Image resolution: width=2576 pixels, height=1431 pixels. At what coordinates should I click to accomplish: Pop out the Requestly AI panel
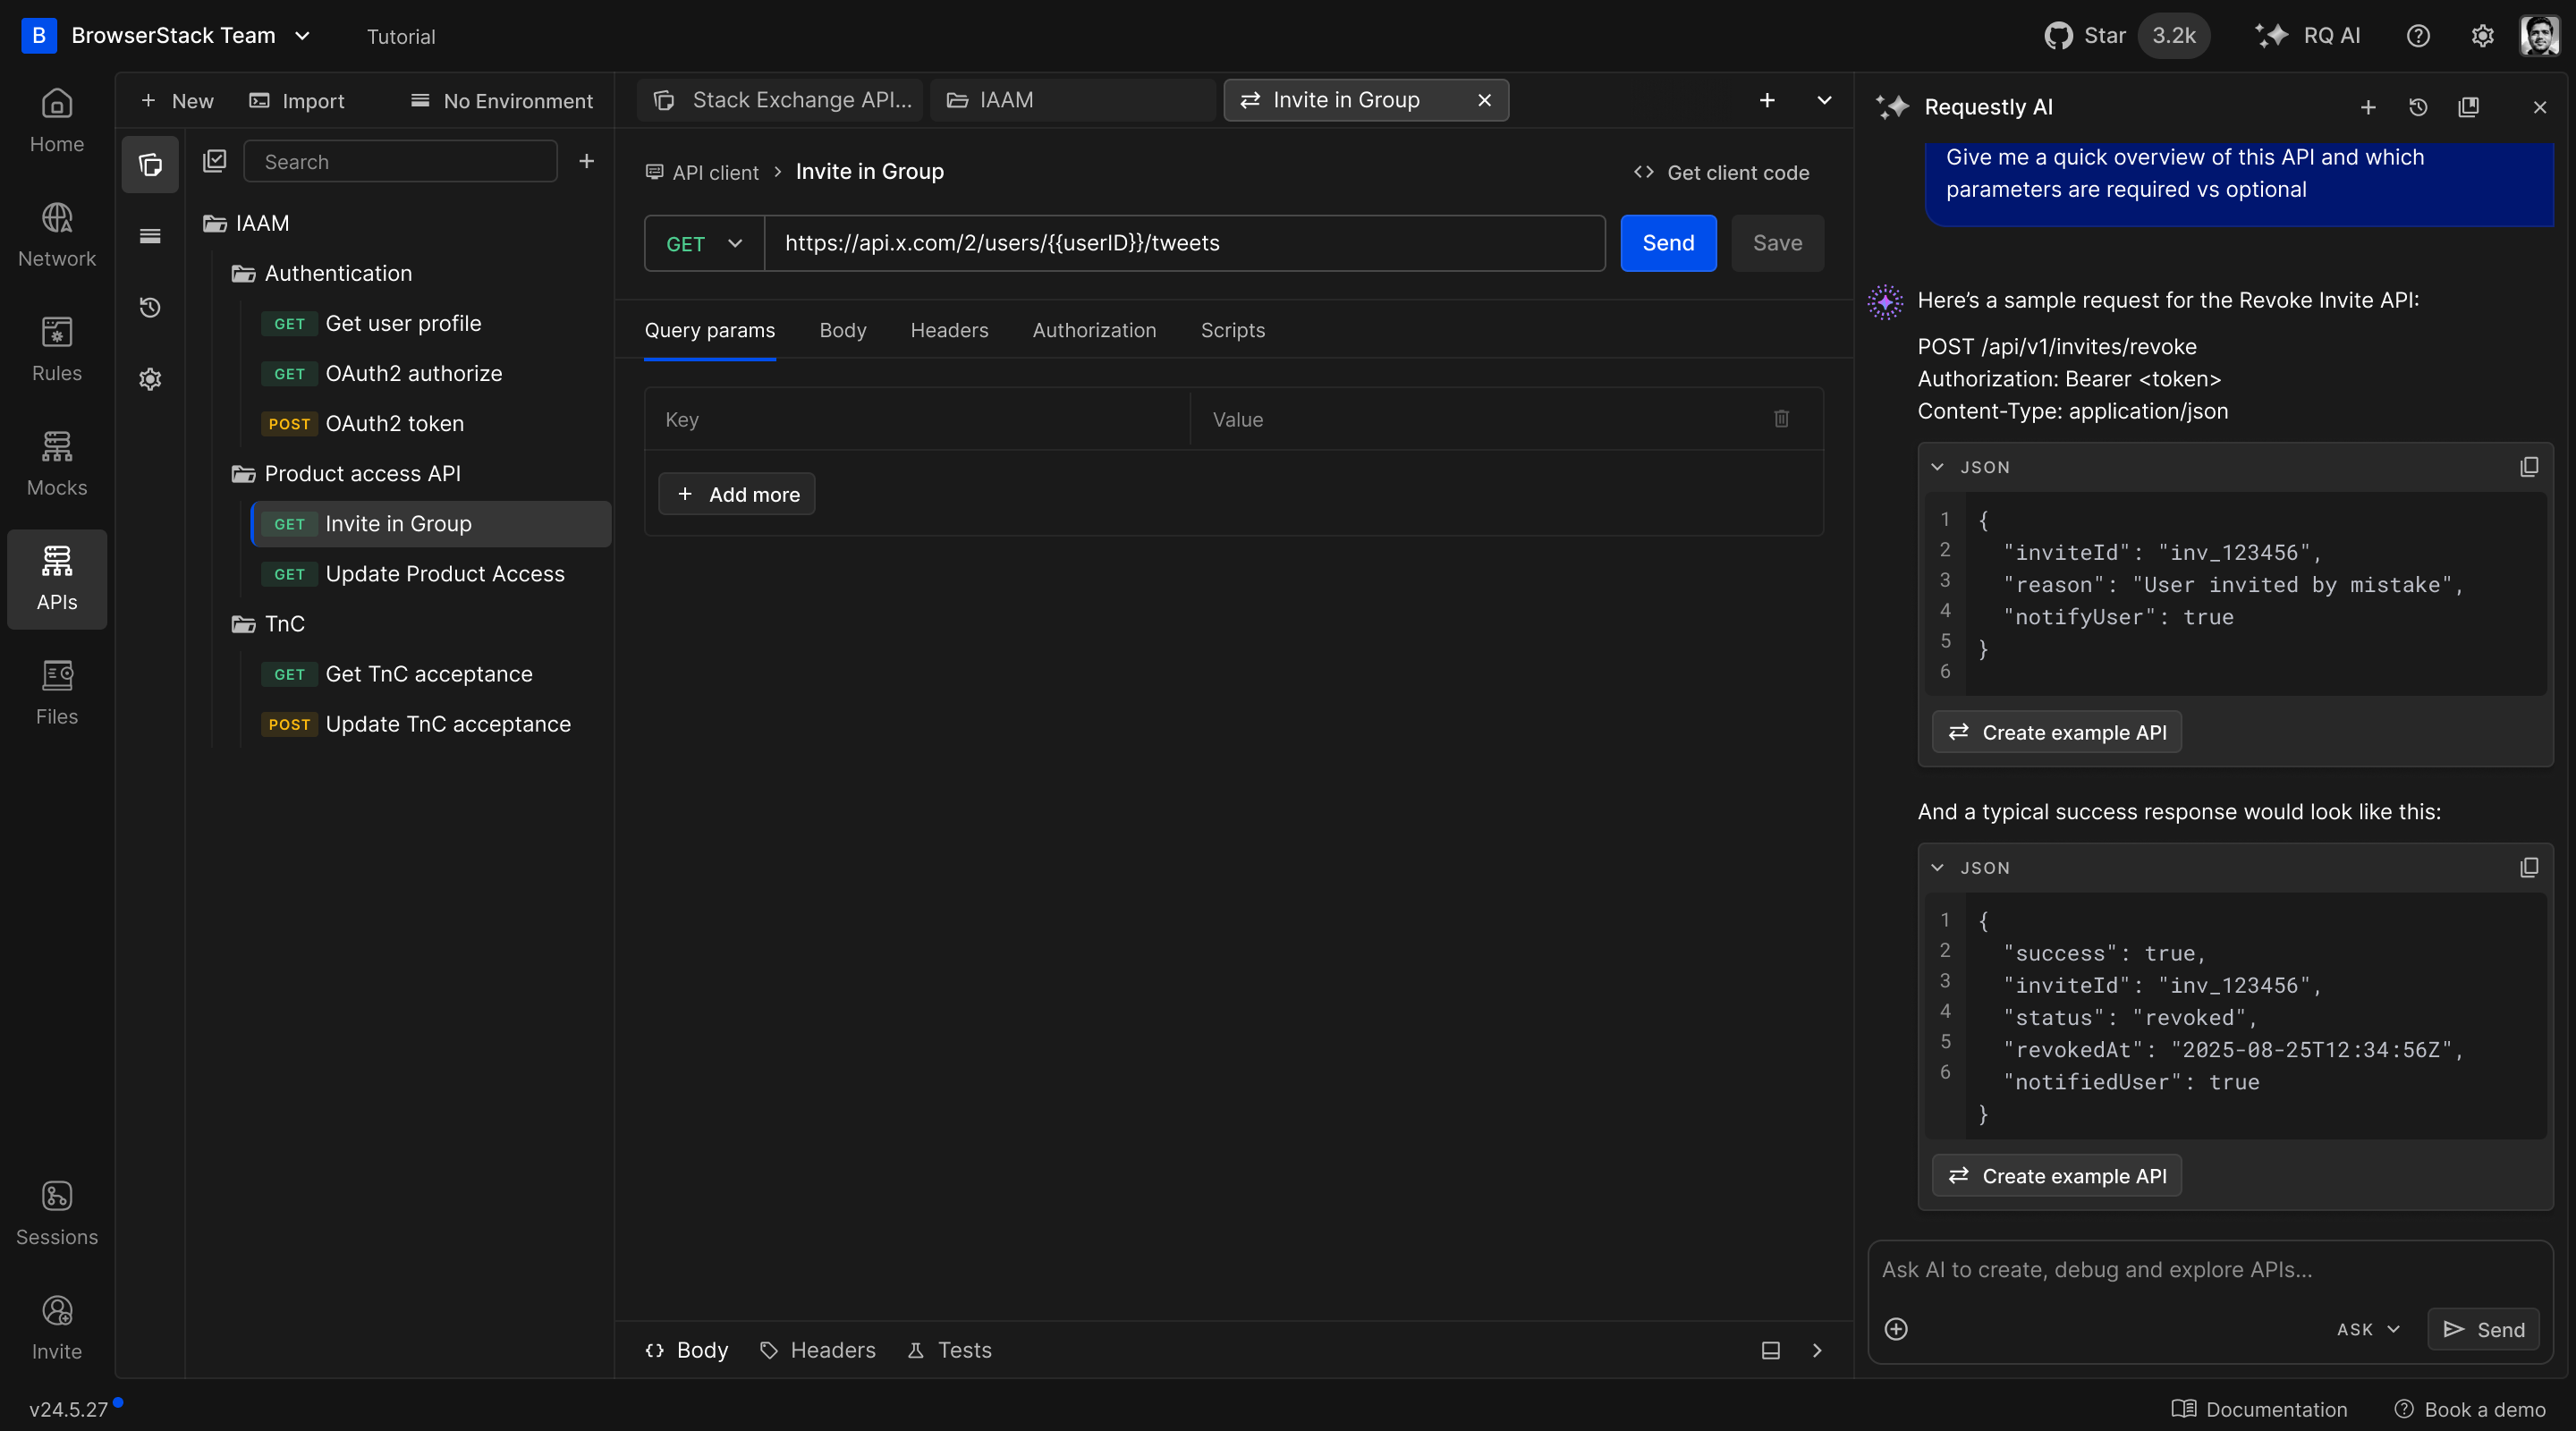[2468, 107]
